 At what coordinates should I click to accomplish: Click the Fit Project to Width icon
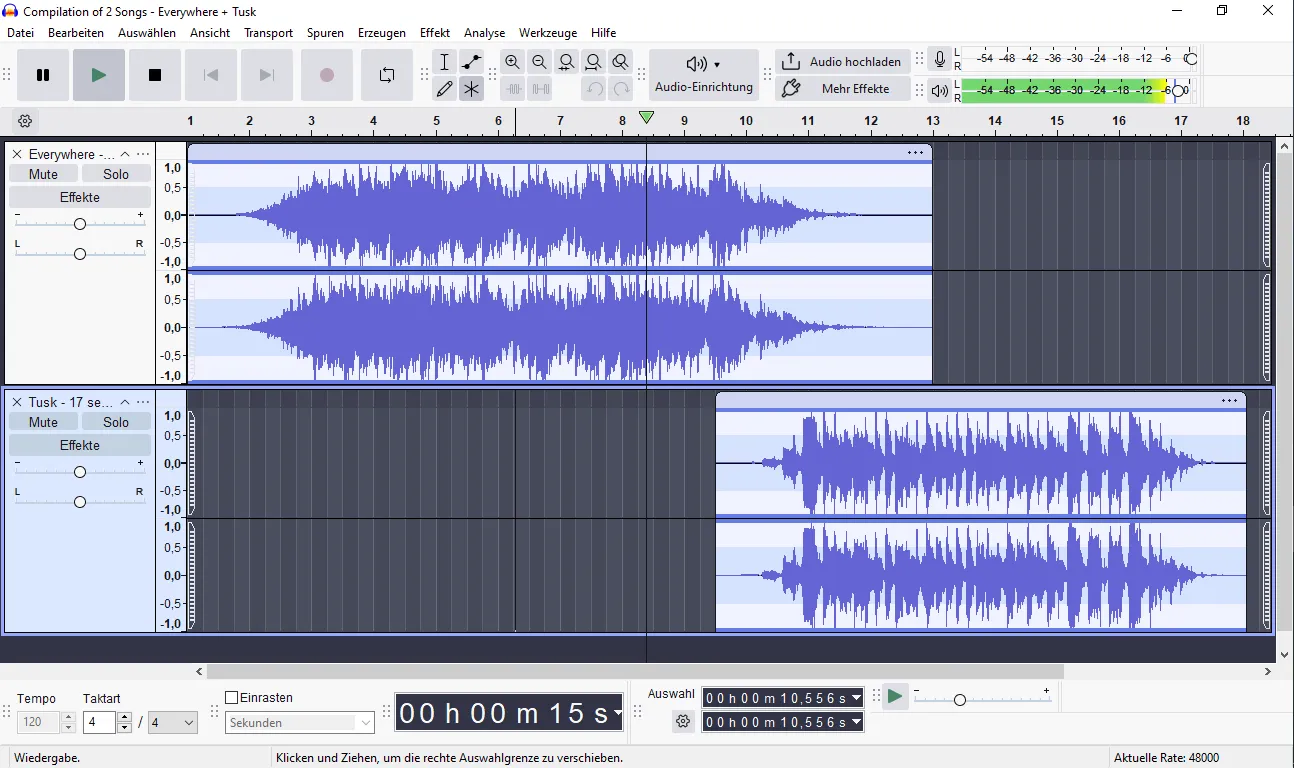click(x=594, y=61)
